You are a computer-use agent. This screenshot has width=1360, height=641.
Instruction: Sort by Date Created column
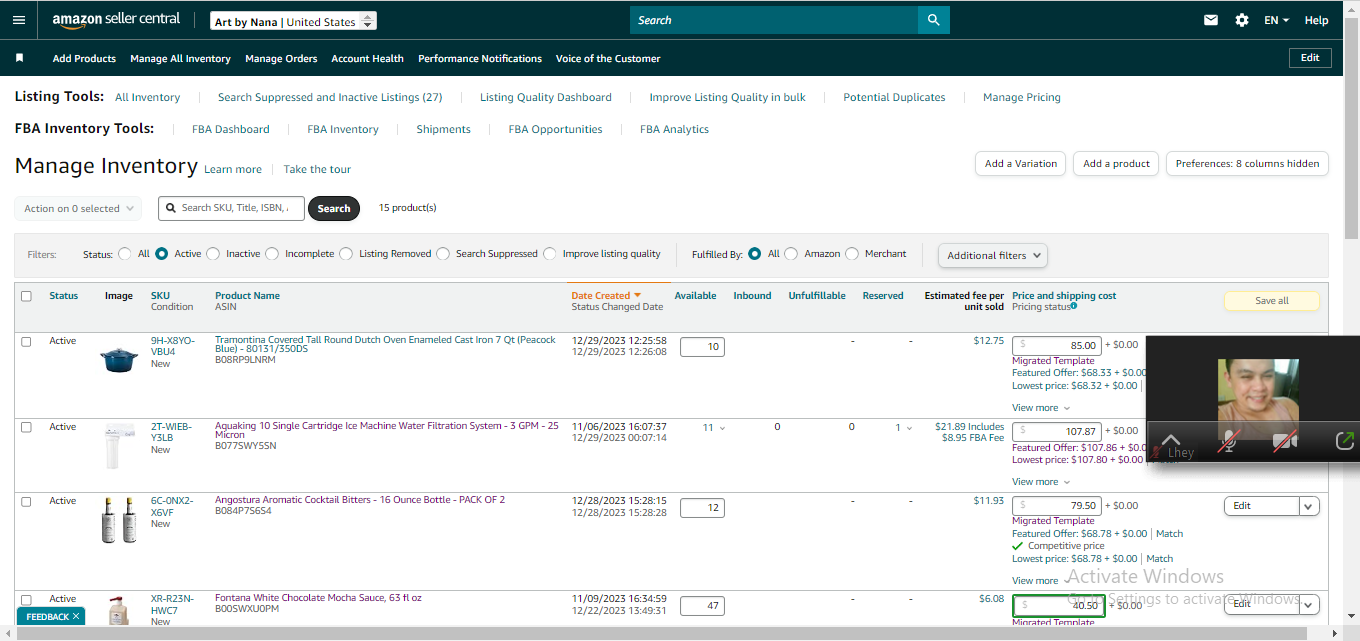point(606,296)
